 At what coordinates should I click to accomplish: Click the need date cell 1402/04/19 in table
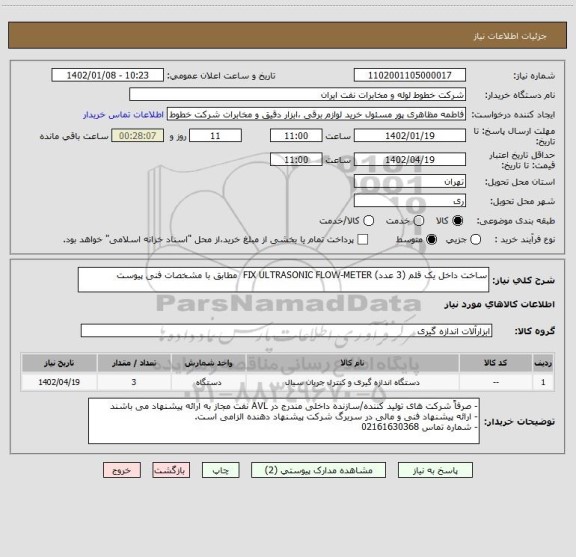[59, 382]
